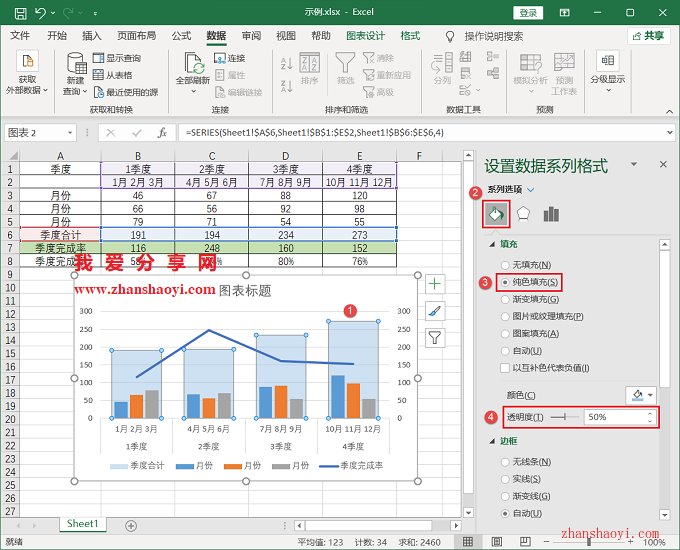Open Name Box dropdown arrow

[x=70, y=133]
